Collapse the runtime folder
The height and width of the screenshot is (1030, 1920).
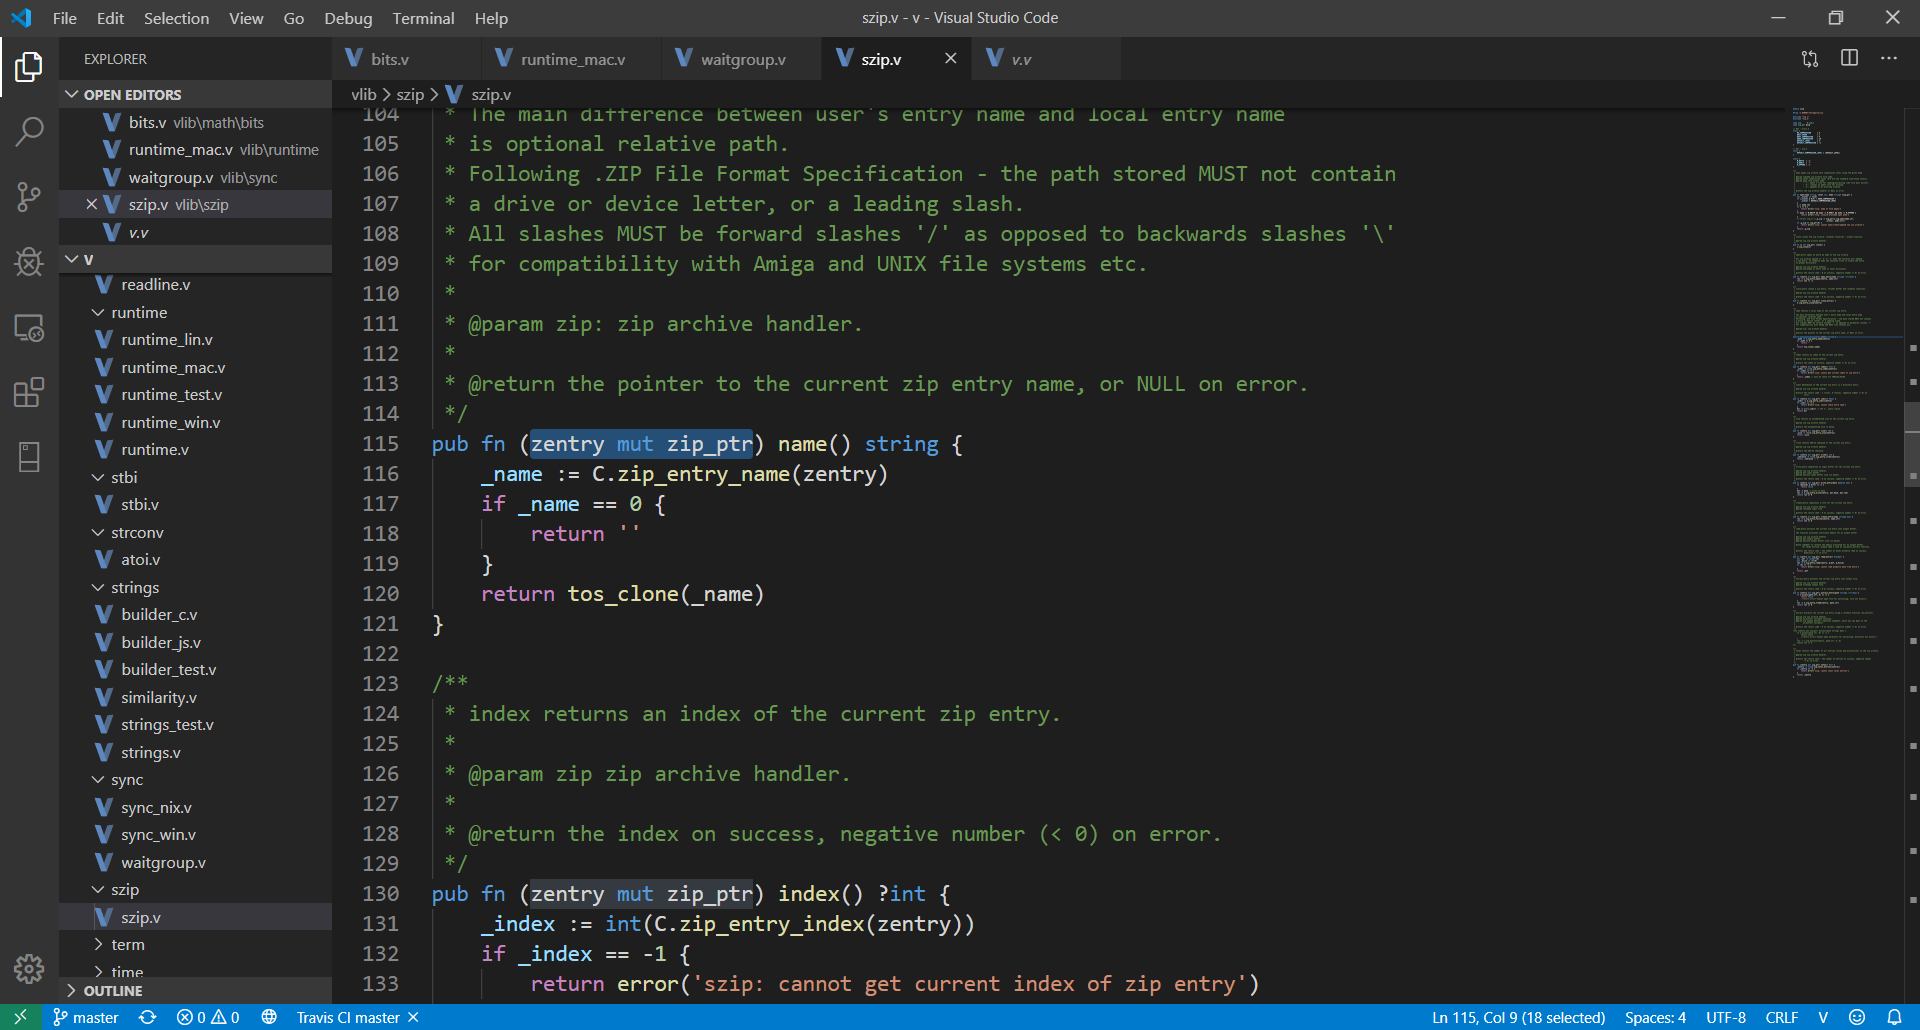(195, 312)
